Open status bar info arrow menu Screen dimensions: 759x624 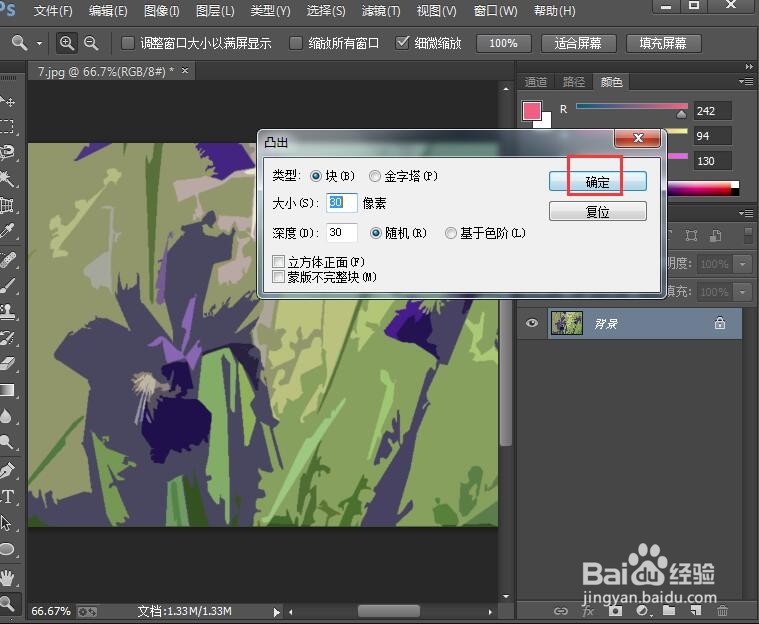276,612
